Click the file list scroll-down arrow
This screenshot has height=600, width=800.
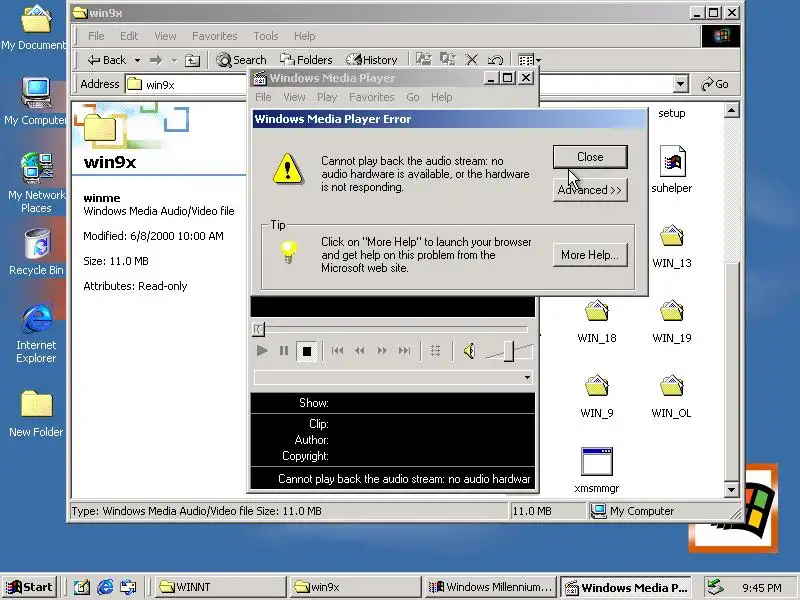[731, 490]
